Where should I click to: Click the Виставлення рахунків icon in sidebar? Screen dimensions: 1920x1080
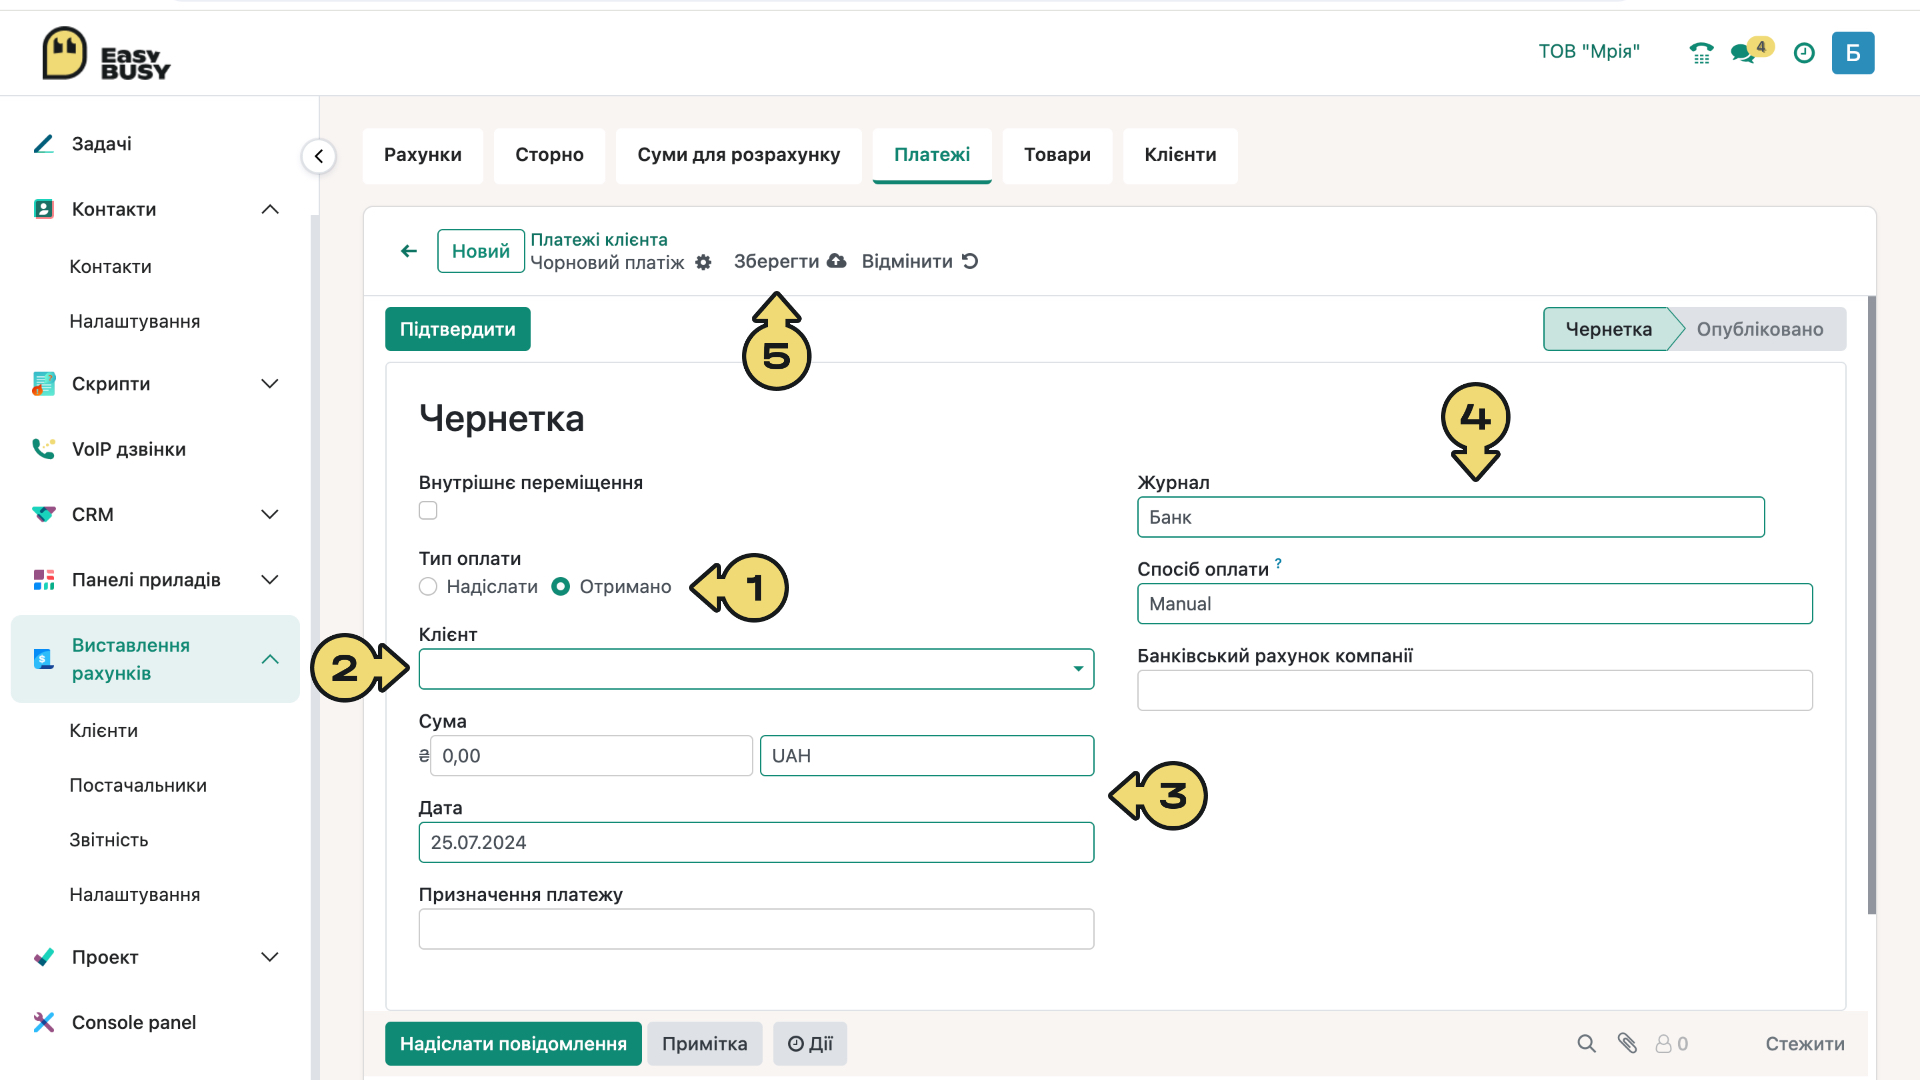point(44,659)
